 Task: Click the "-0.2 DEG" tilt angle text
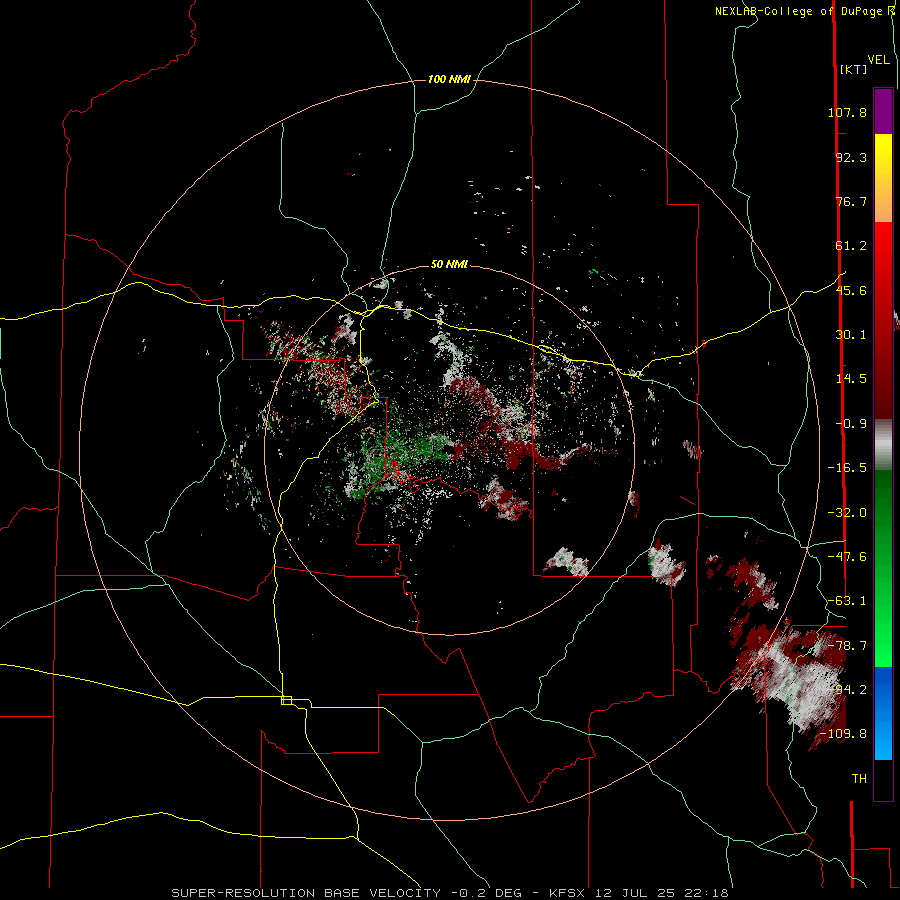click(487, 893)
